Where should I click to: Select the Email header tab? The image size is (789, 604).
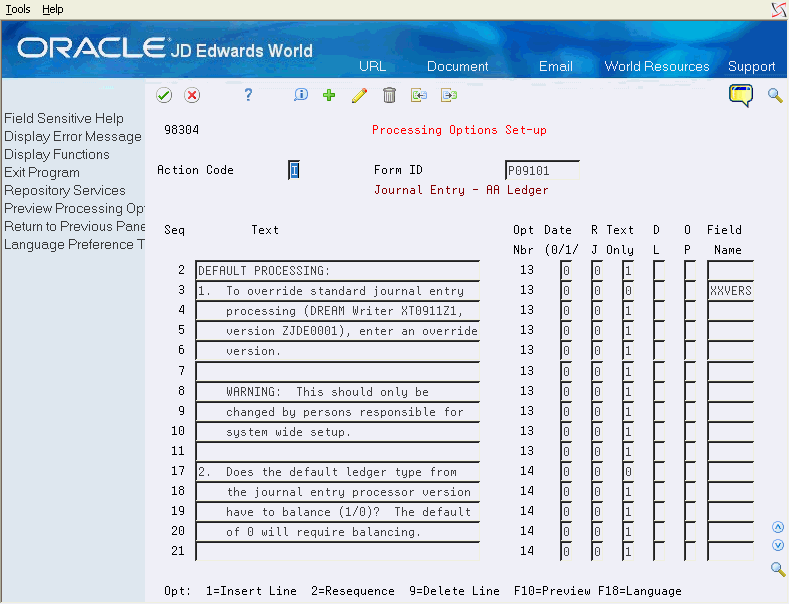coord(556,66)
